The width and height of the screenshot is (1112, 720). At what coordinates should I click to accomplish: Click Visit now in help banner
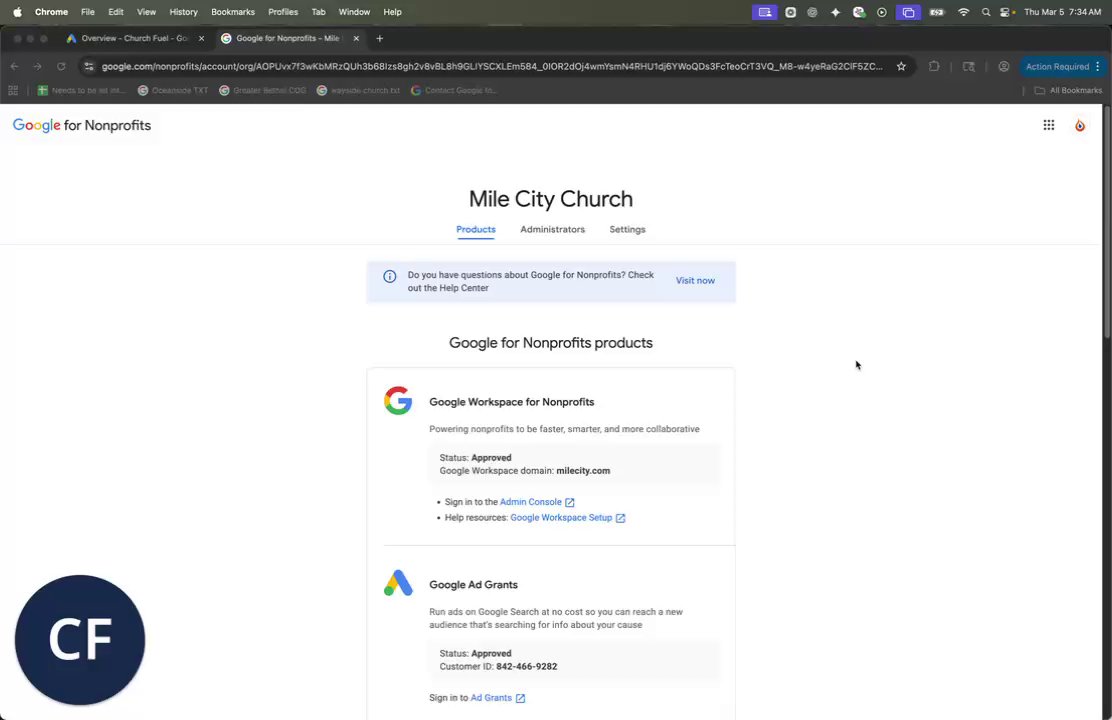[695, 280]
